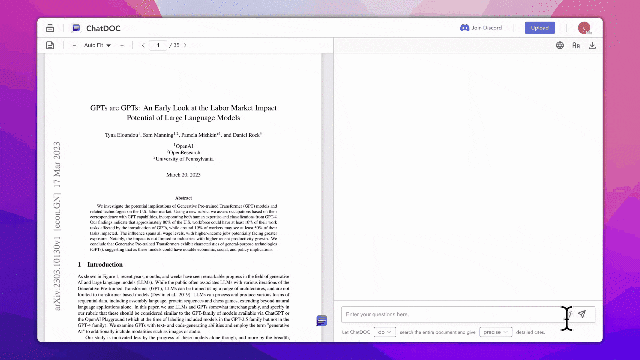
Task: Open the document list drawer icon
Action: (x=50, y=28)
